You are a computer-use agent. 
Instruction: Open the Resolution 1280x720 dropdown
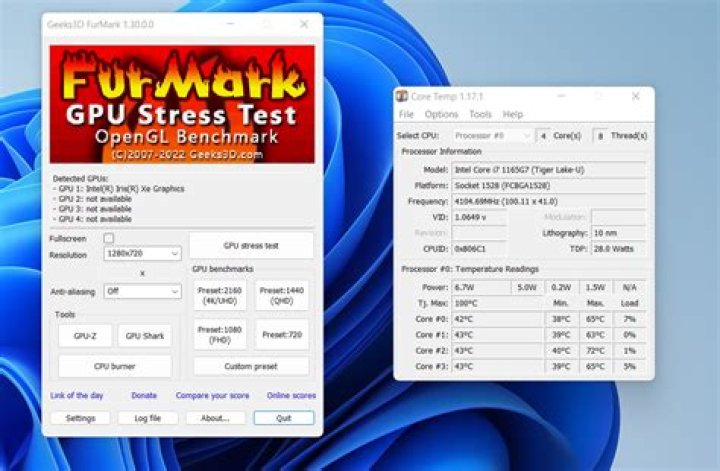tap(142, 253)
